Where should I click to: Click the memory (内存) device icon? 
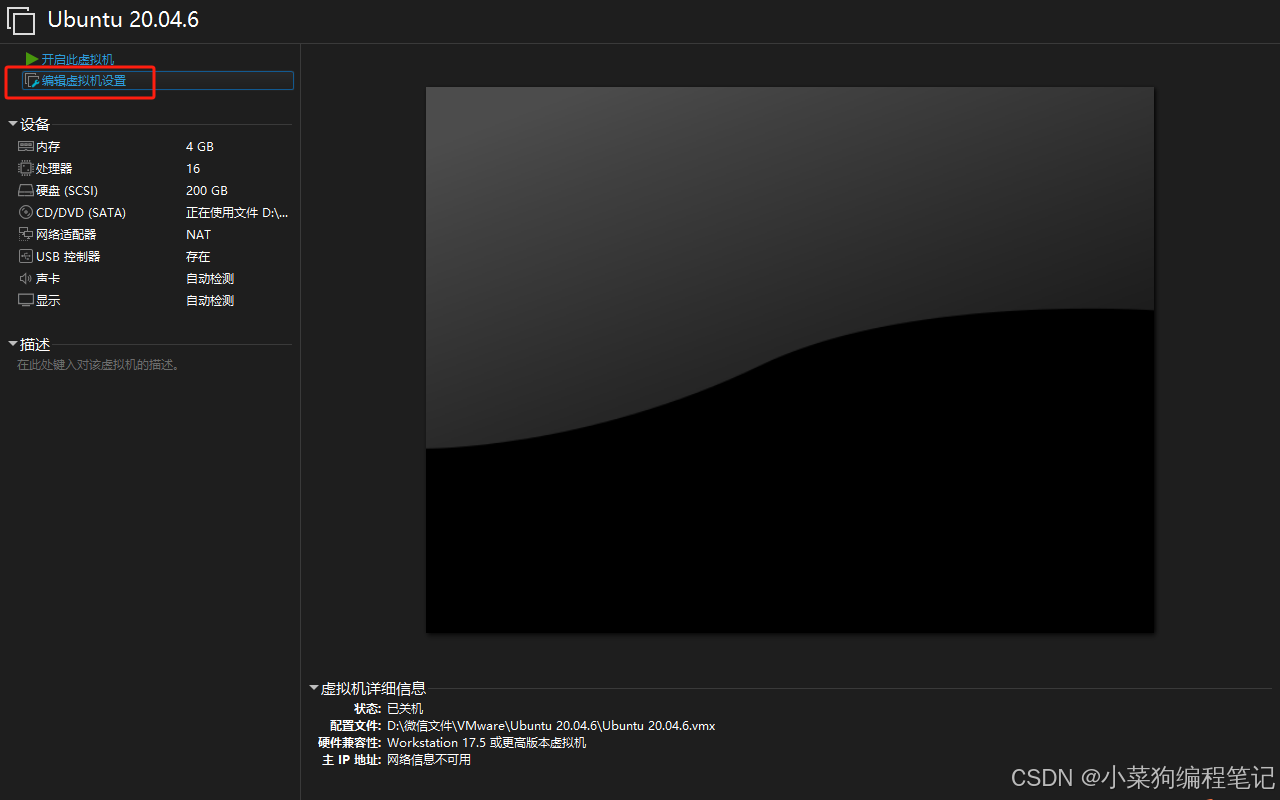click(26, 146)
